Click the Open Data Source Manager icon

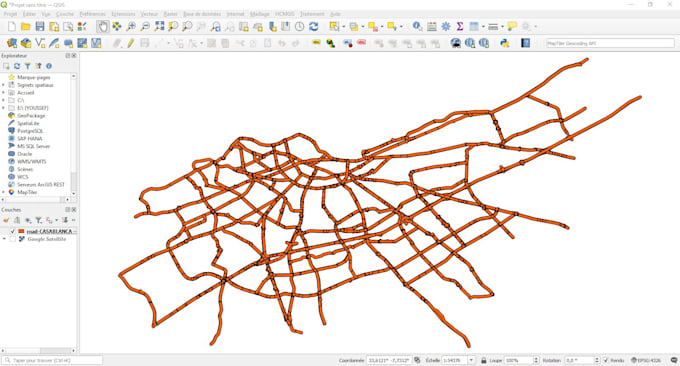coord(12,43)
